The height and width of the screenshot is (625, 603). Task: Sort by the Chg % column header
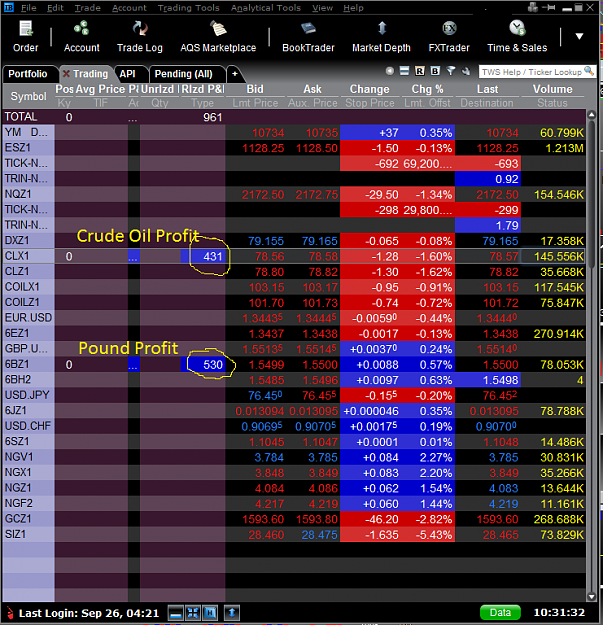428,89
